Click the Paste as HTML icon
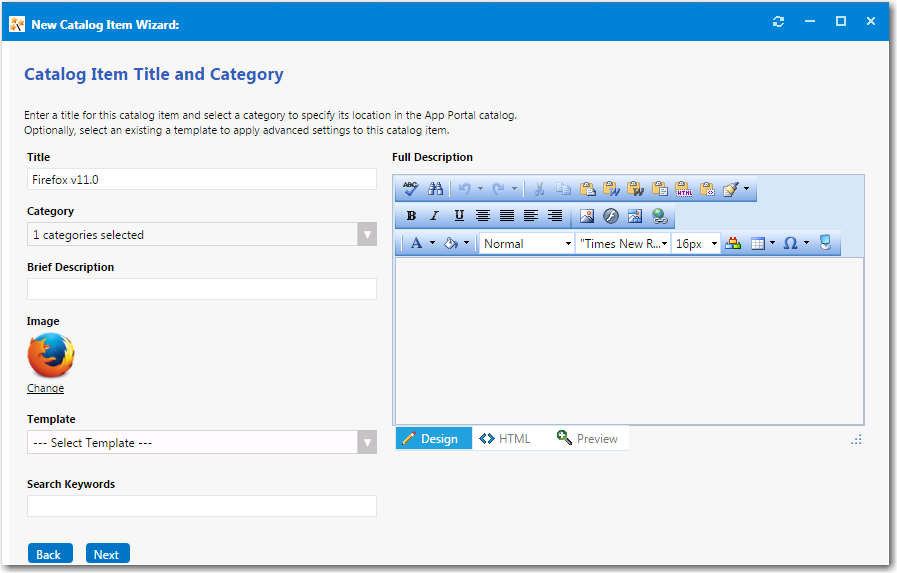Screen dimensions: 897x573 [x=684, y=189]
